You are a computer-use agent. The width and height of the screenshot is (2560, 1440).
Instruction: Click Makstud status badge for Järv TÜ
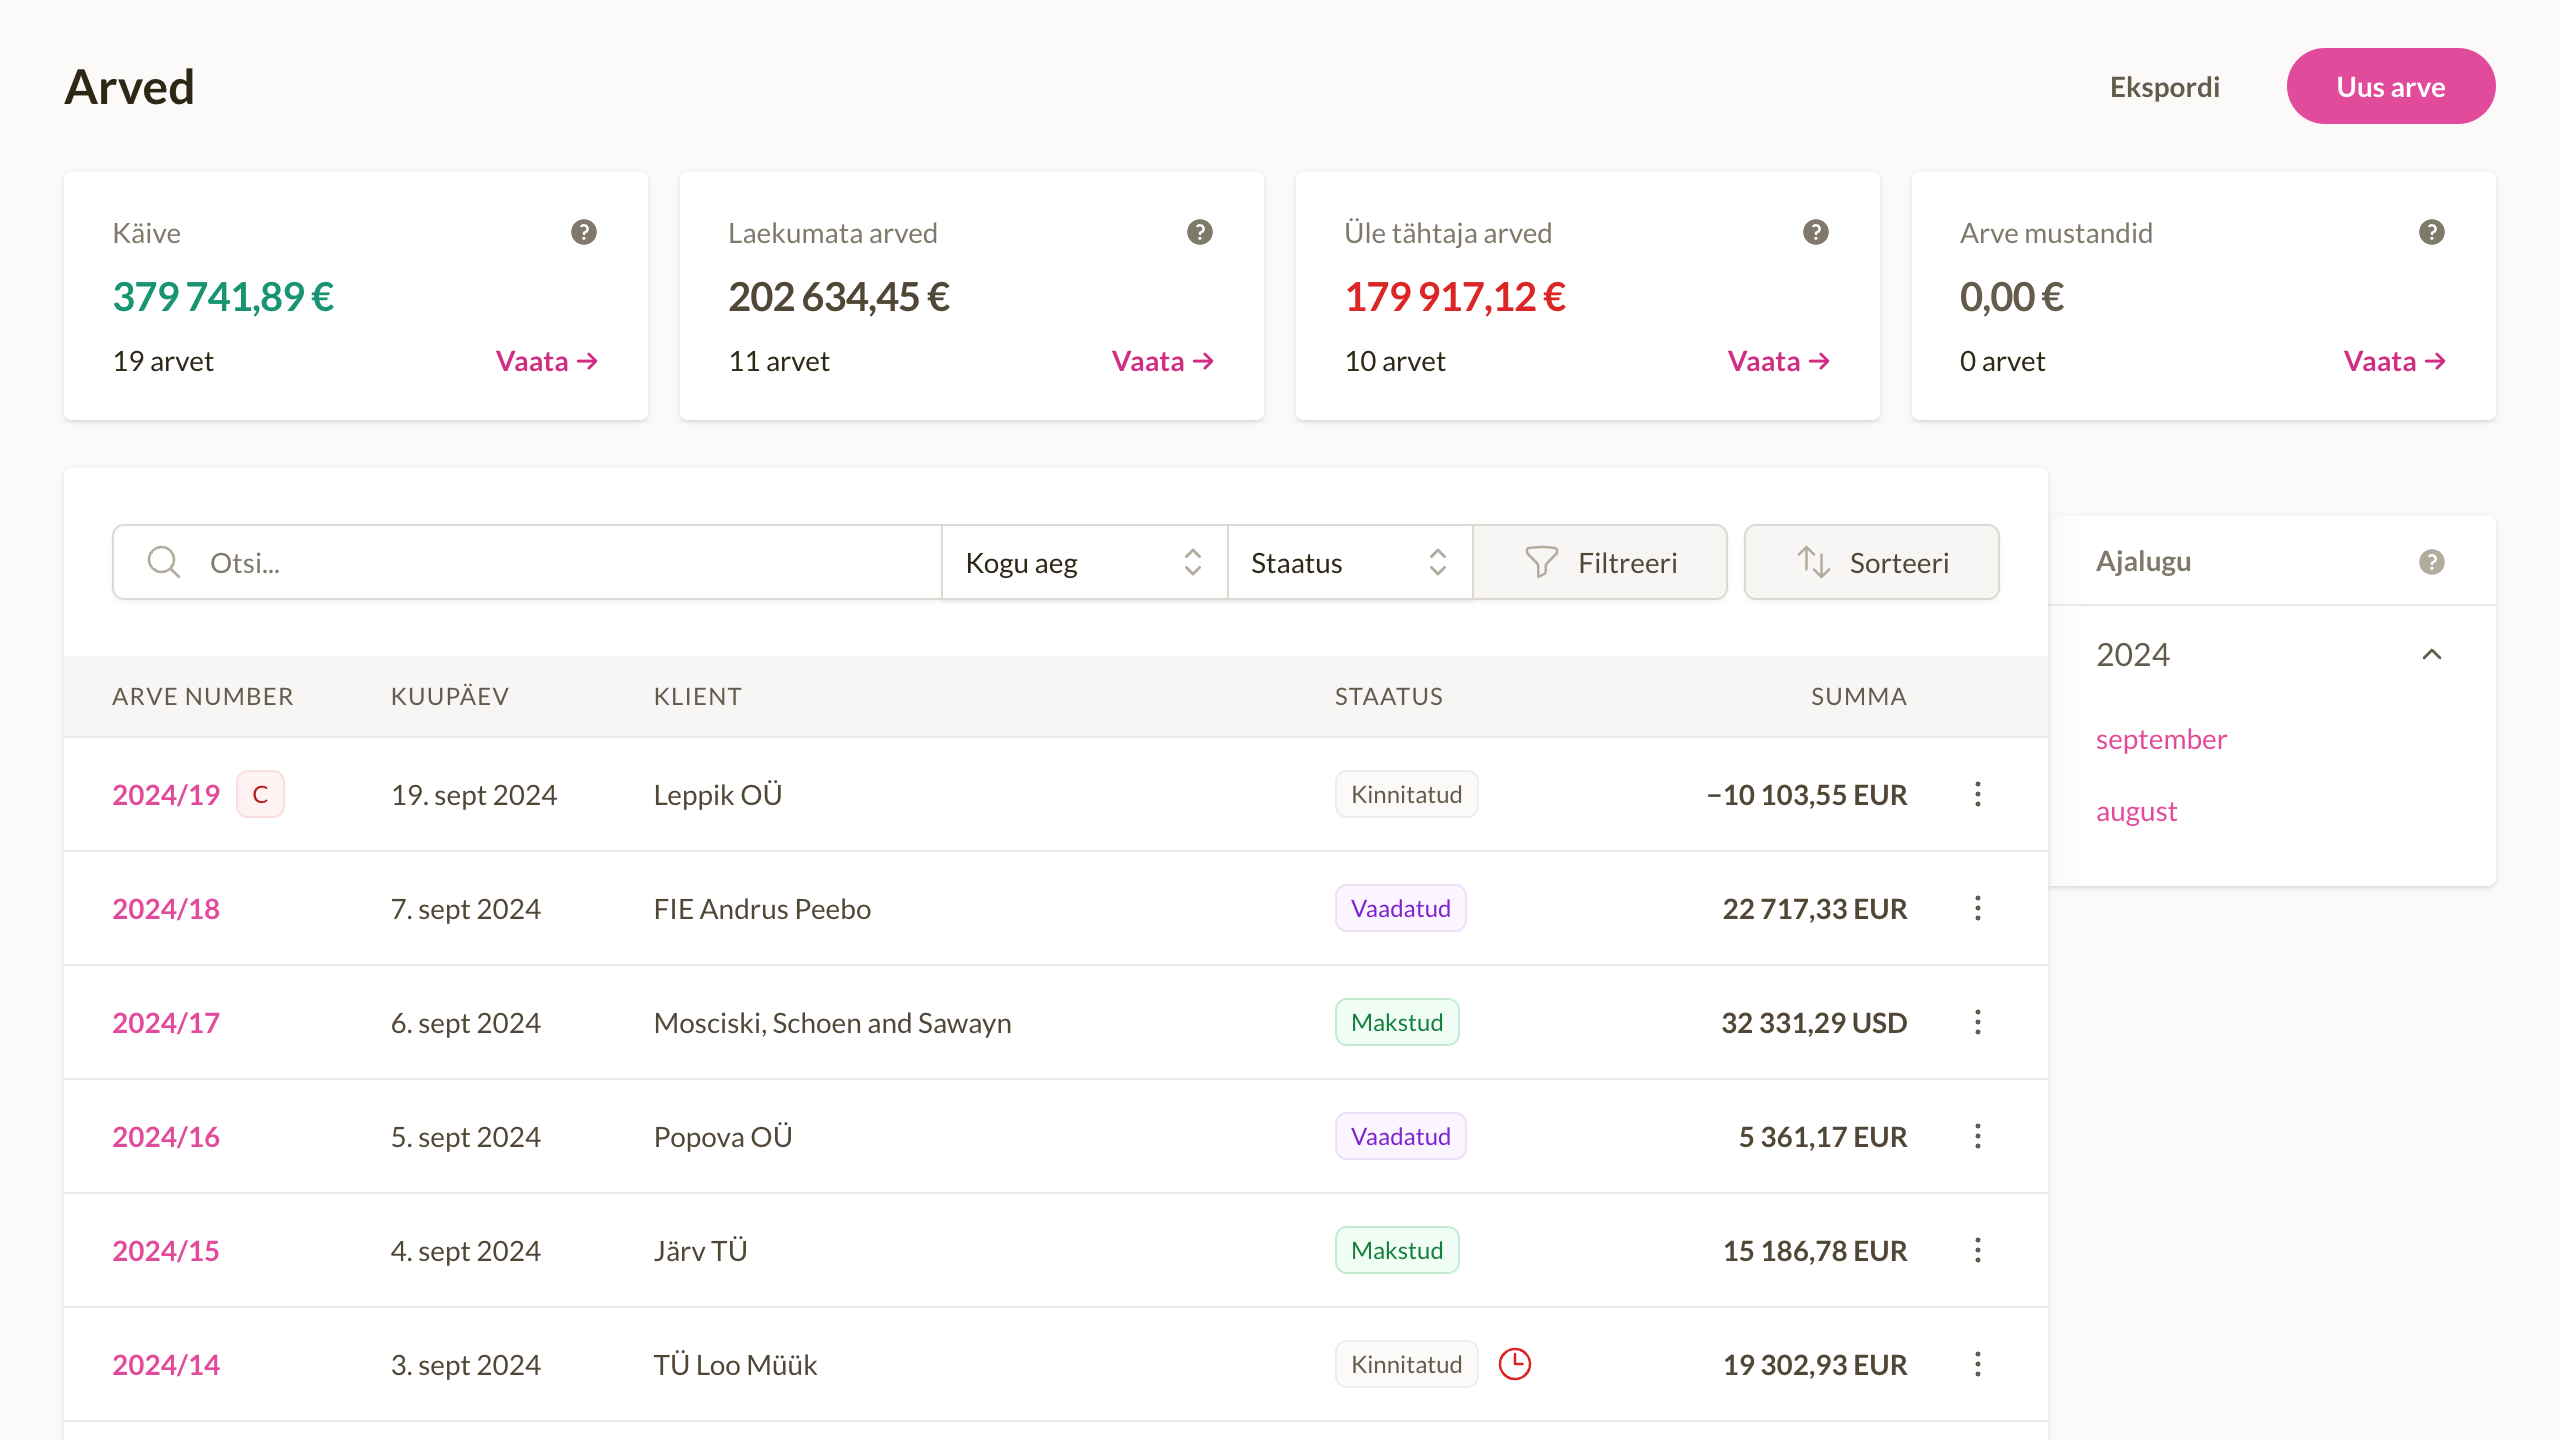[1397, 1250]
